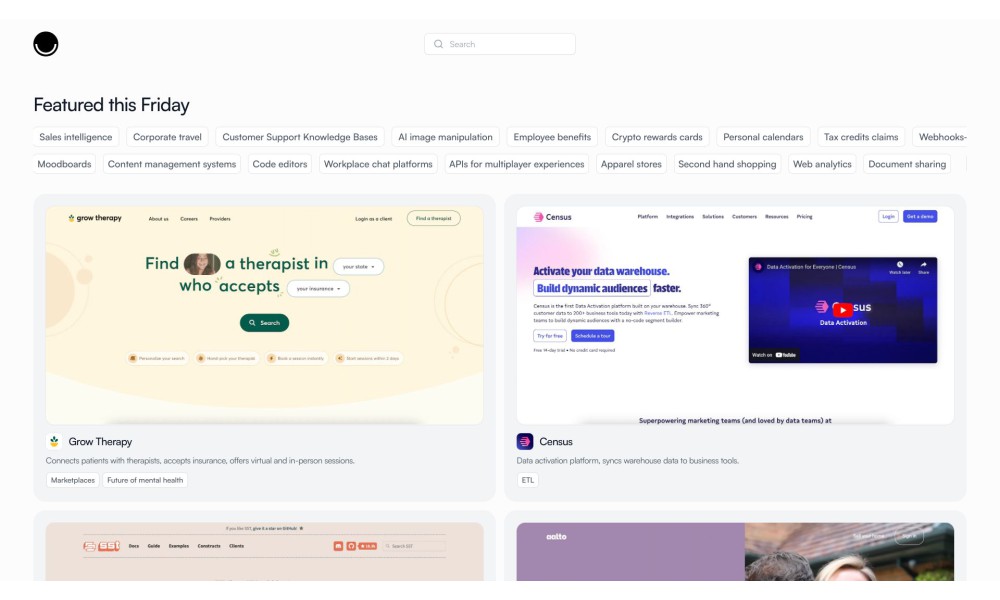Open the Grow Therapy website thumbnail

click(265, 315)
